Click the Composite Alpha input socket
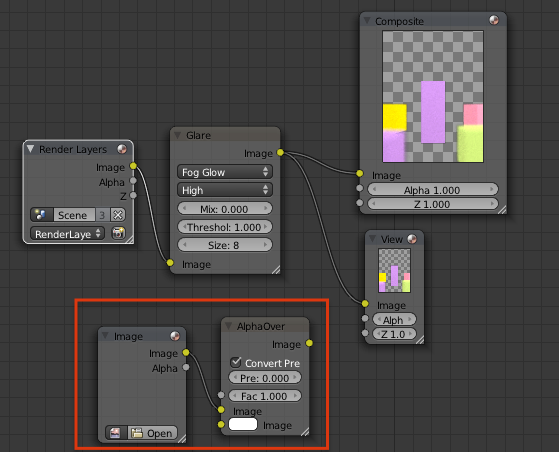Image resolution: width=559 pixels, height=452 pixels. tap(360, 188)
